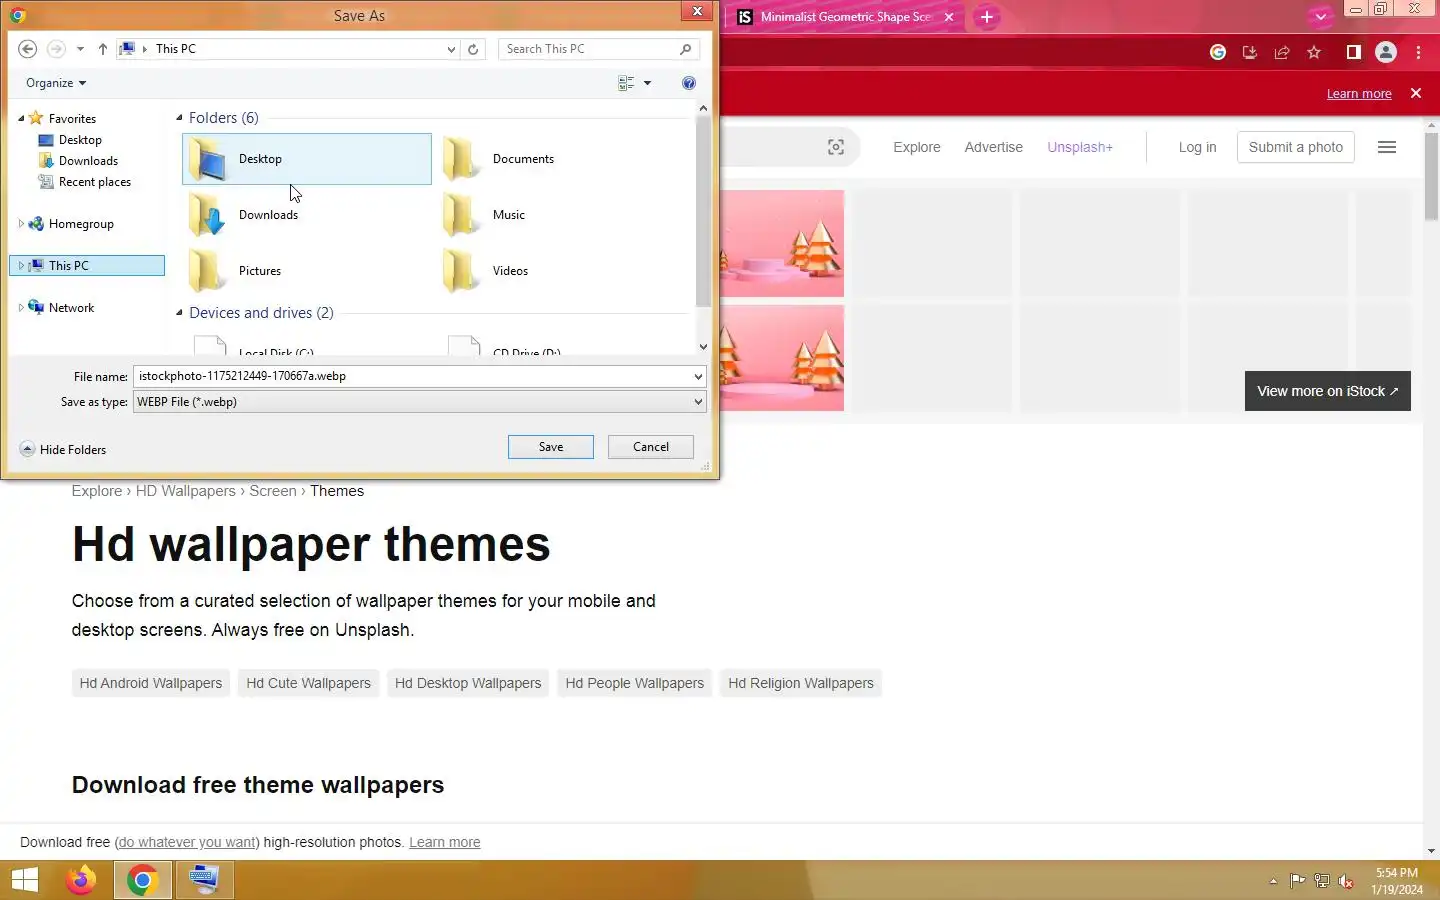Open dialog help icon
This screenshot has width=1440, height=900.
coord(689,83)
